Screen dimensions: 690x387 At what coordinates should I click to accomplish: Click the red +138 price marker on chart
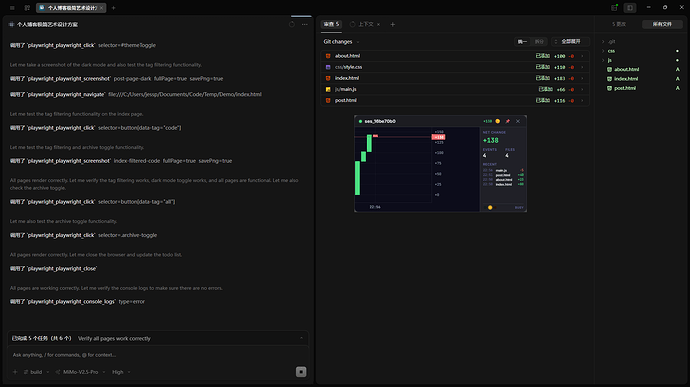coord(438,137)
